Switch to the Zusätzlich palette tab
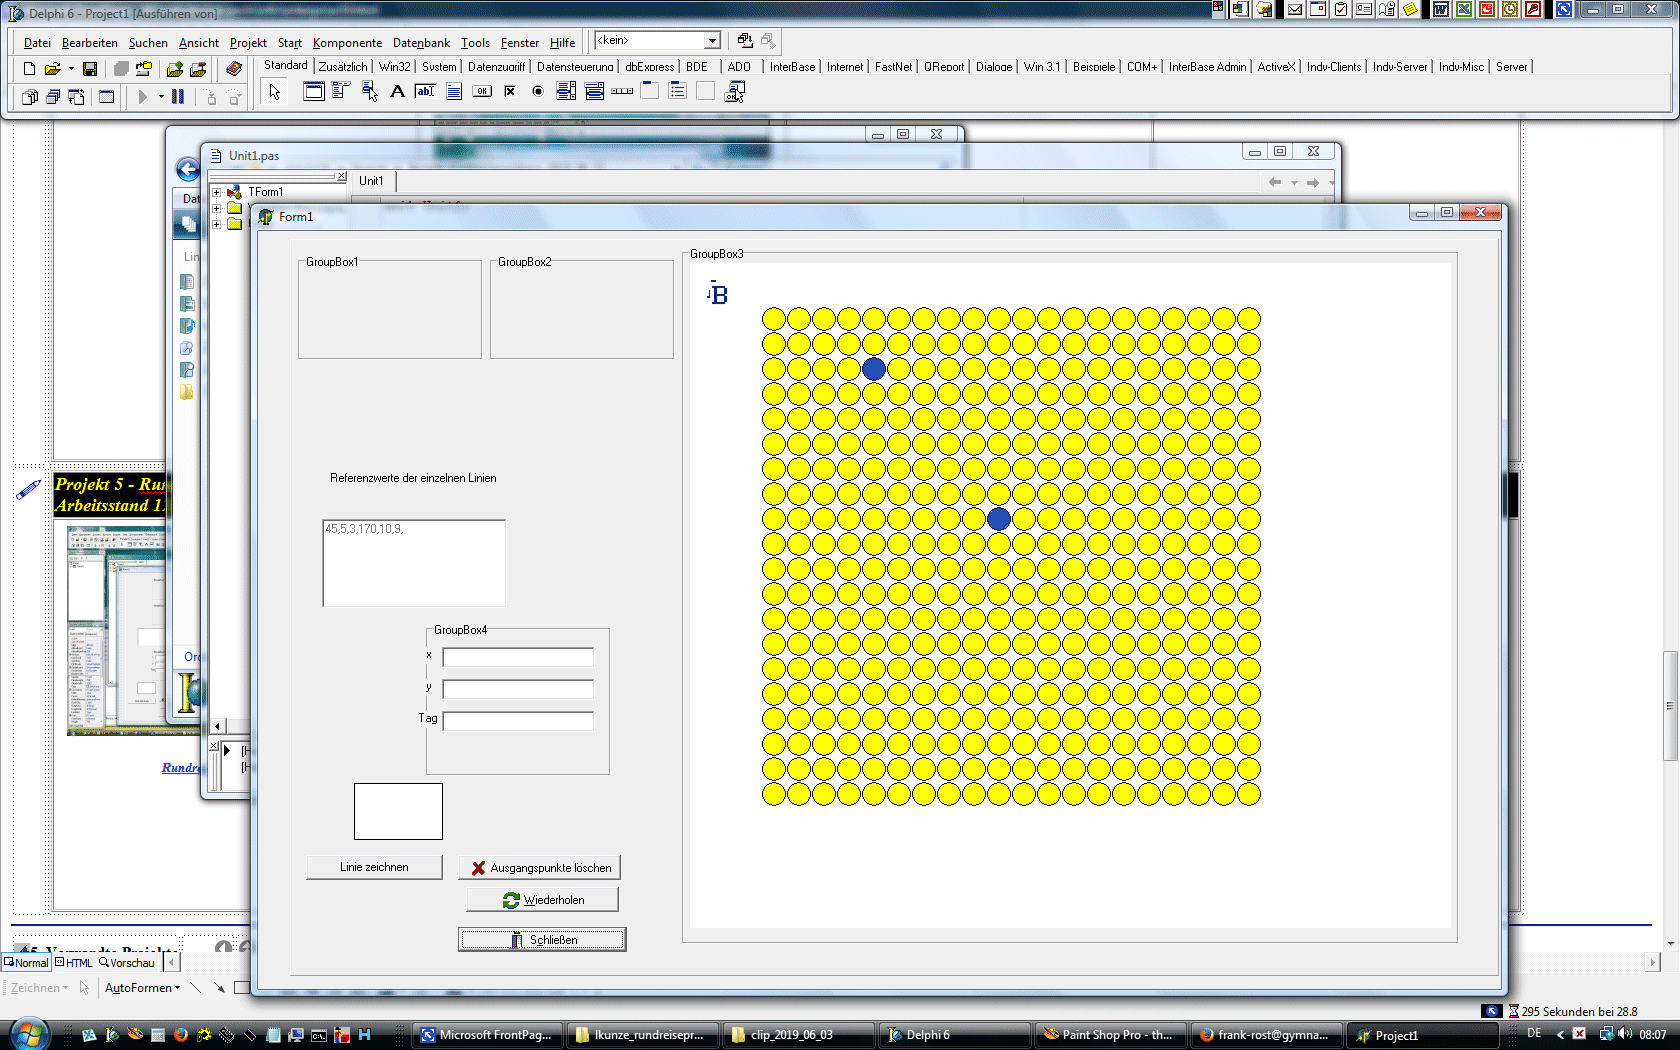Viewport: 1680px width, 1050px height. pyautogui.click(x=343, y=67)
